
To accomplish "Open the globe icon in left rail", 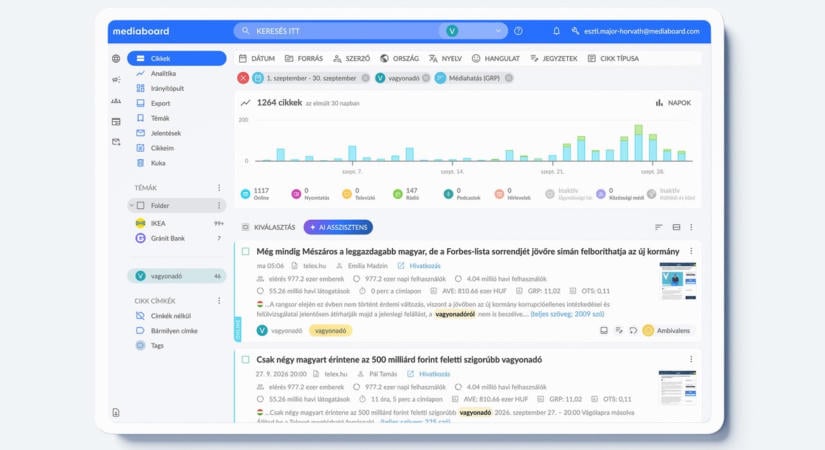I will click(x=116, y=58).
